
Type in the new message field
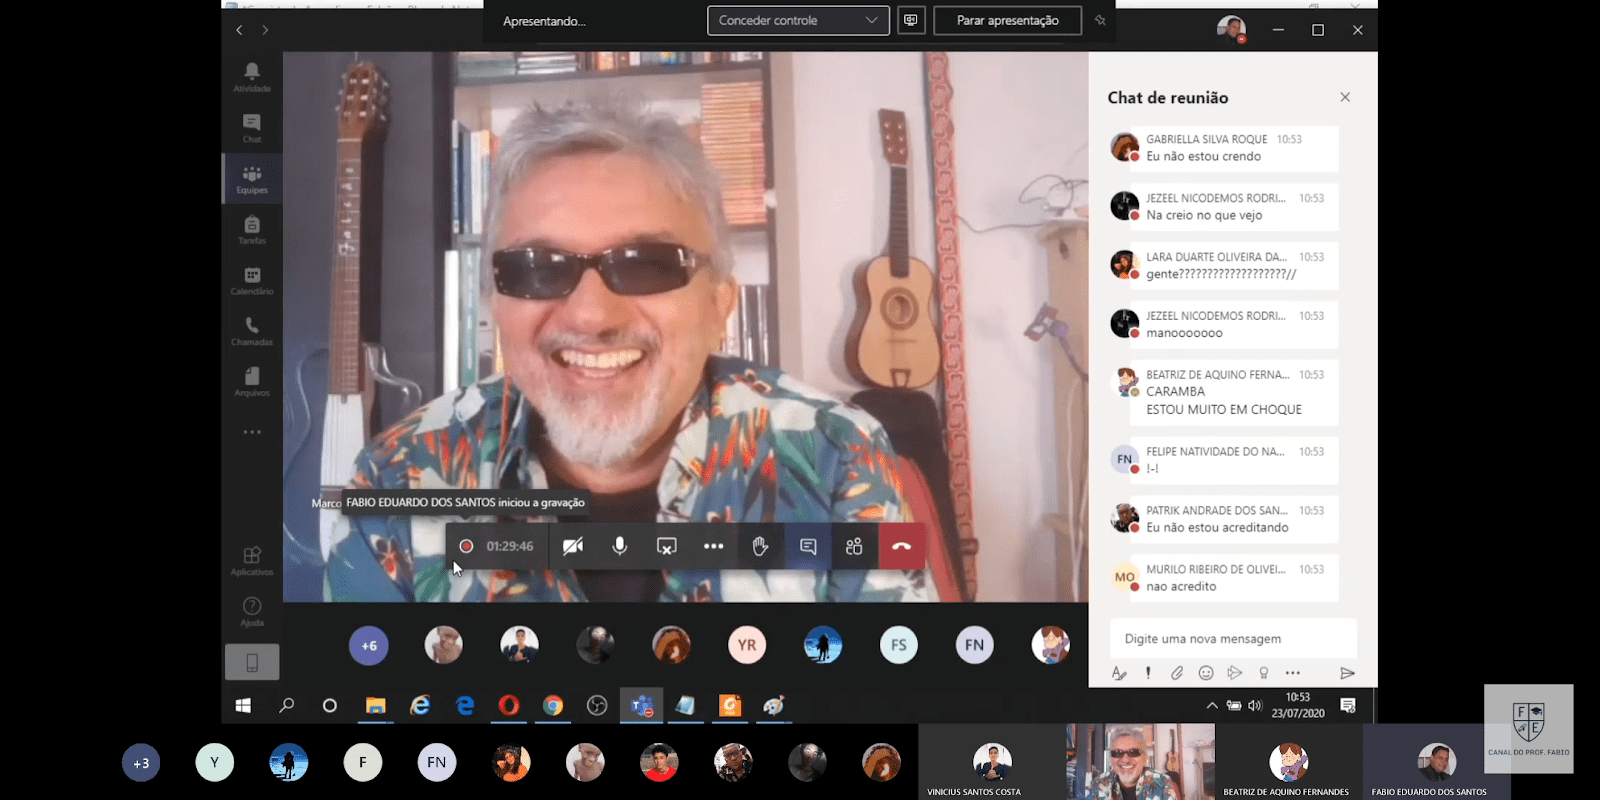pos(1232,639)
